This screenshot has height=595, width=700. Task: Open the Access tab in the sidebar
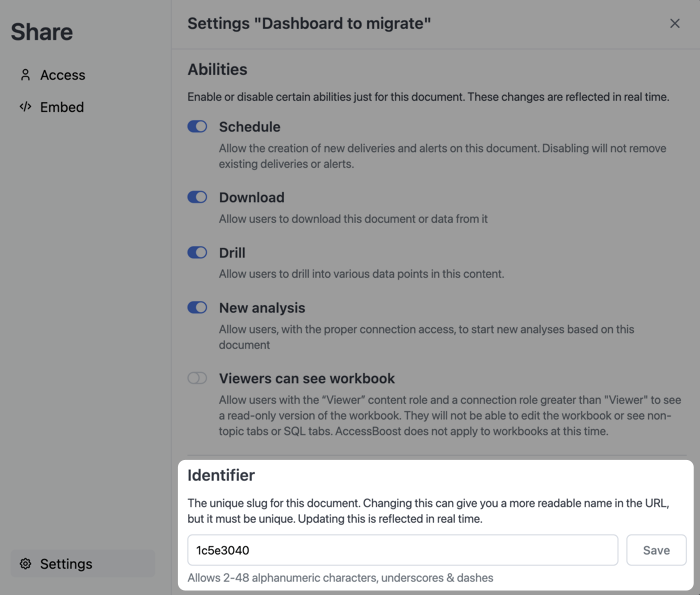(x=62, y=75)
